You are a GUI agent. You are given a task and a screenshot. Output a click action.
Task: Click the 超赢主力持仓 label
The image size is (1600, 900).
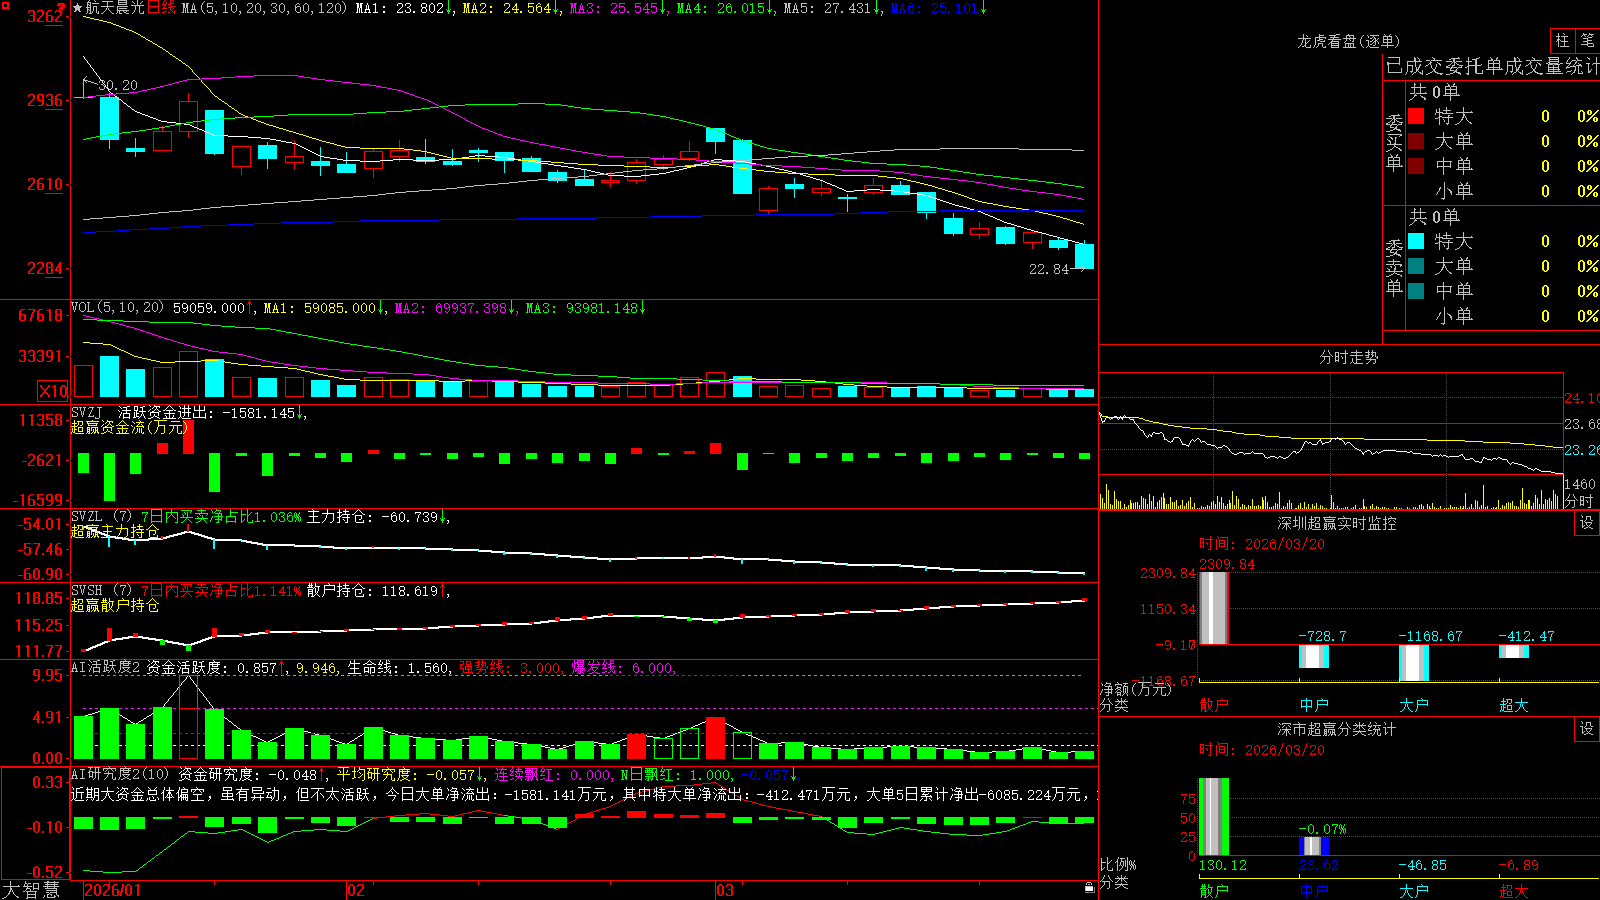point(115,531)
